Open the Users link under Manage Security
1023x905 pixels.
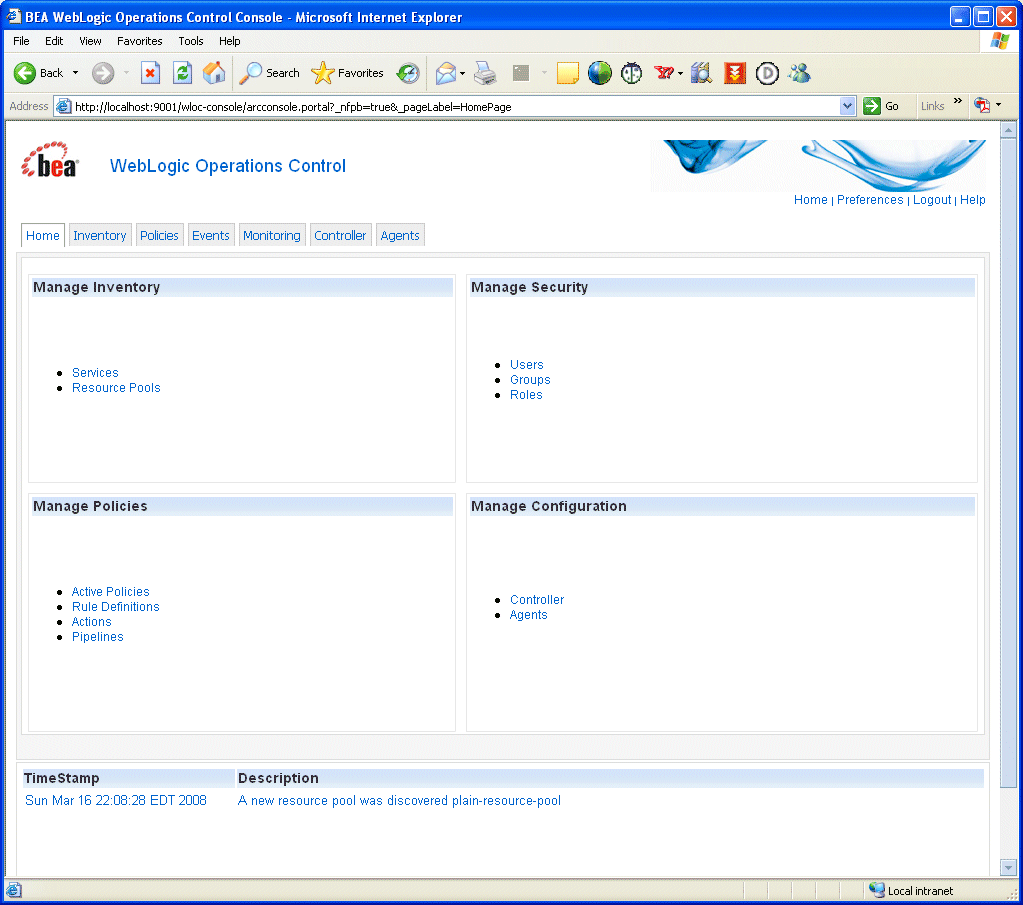pyautogui.click(x=527, y=365)
